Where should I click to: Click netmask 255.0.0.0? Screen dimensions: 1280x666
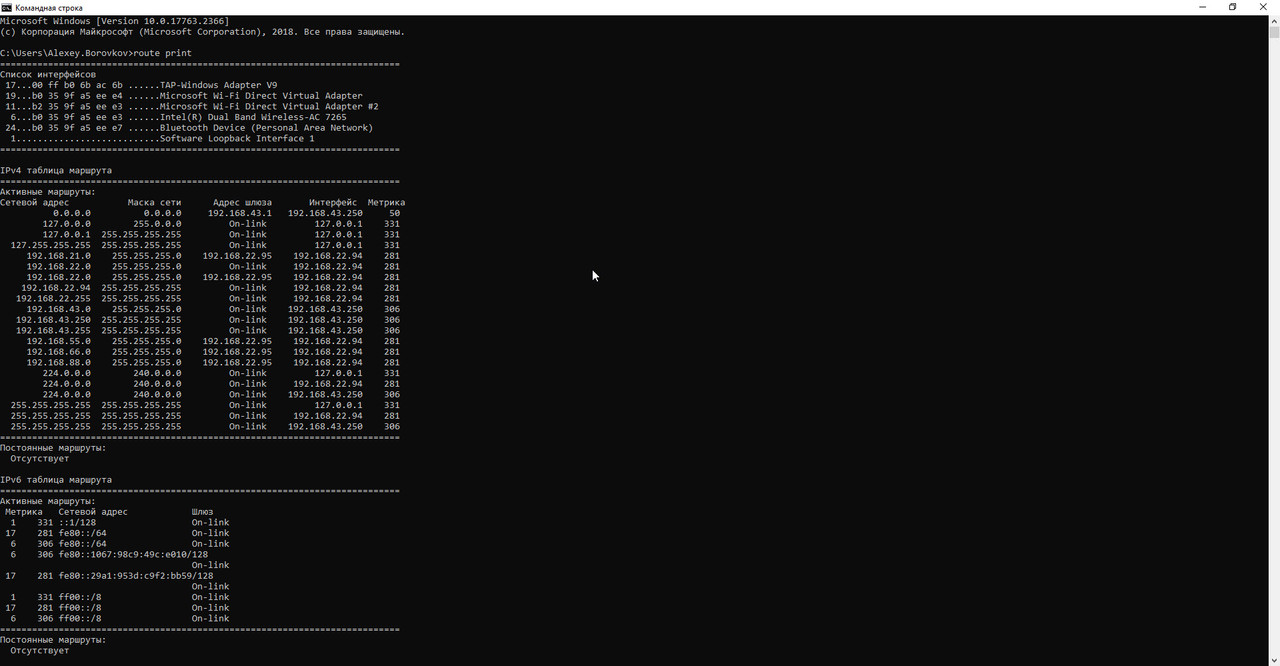point(157,224)
